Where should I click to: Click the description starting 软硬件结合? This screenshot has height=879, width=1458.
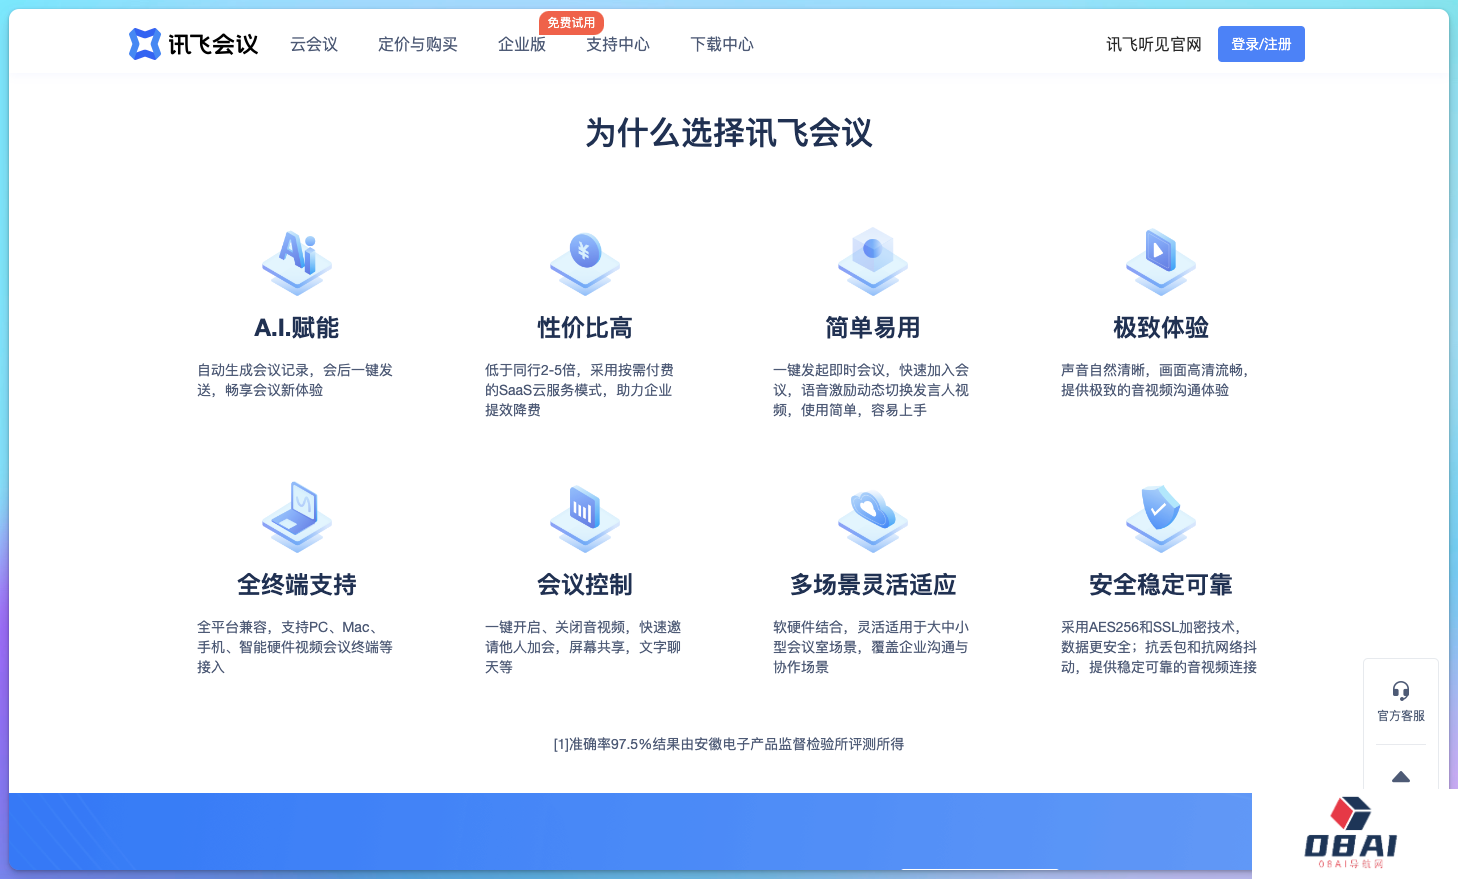click(x=871, y=647)
